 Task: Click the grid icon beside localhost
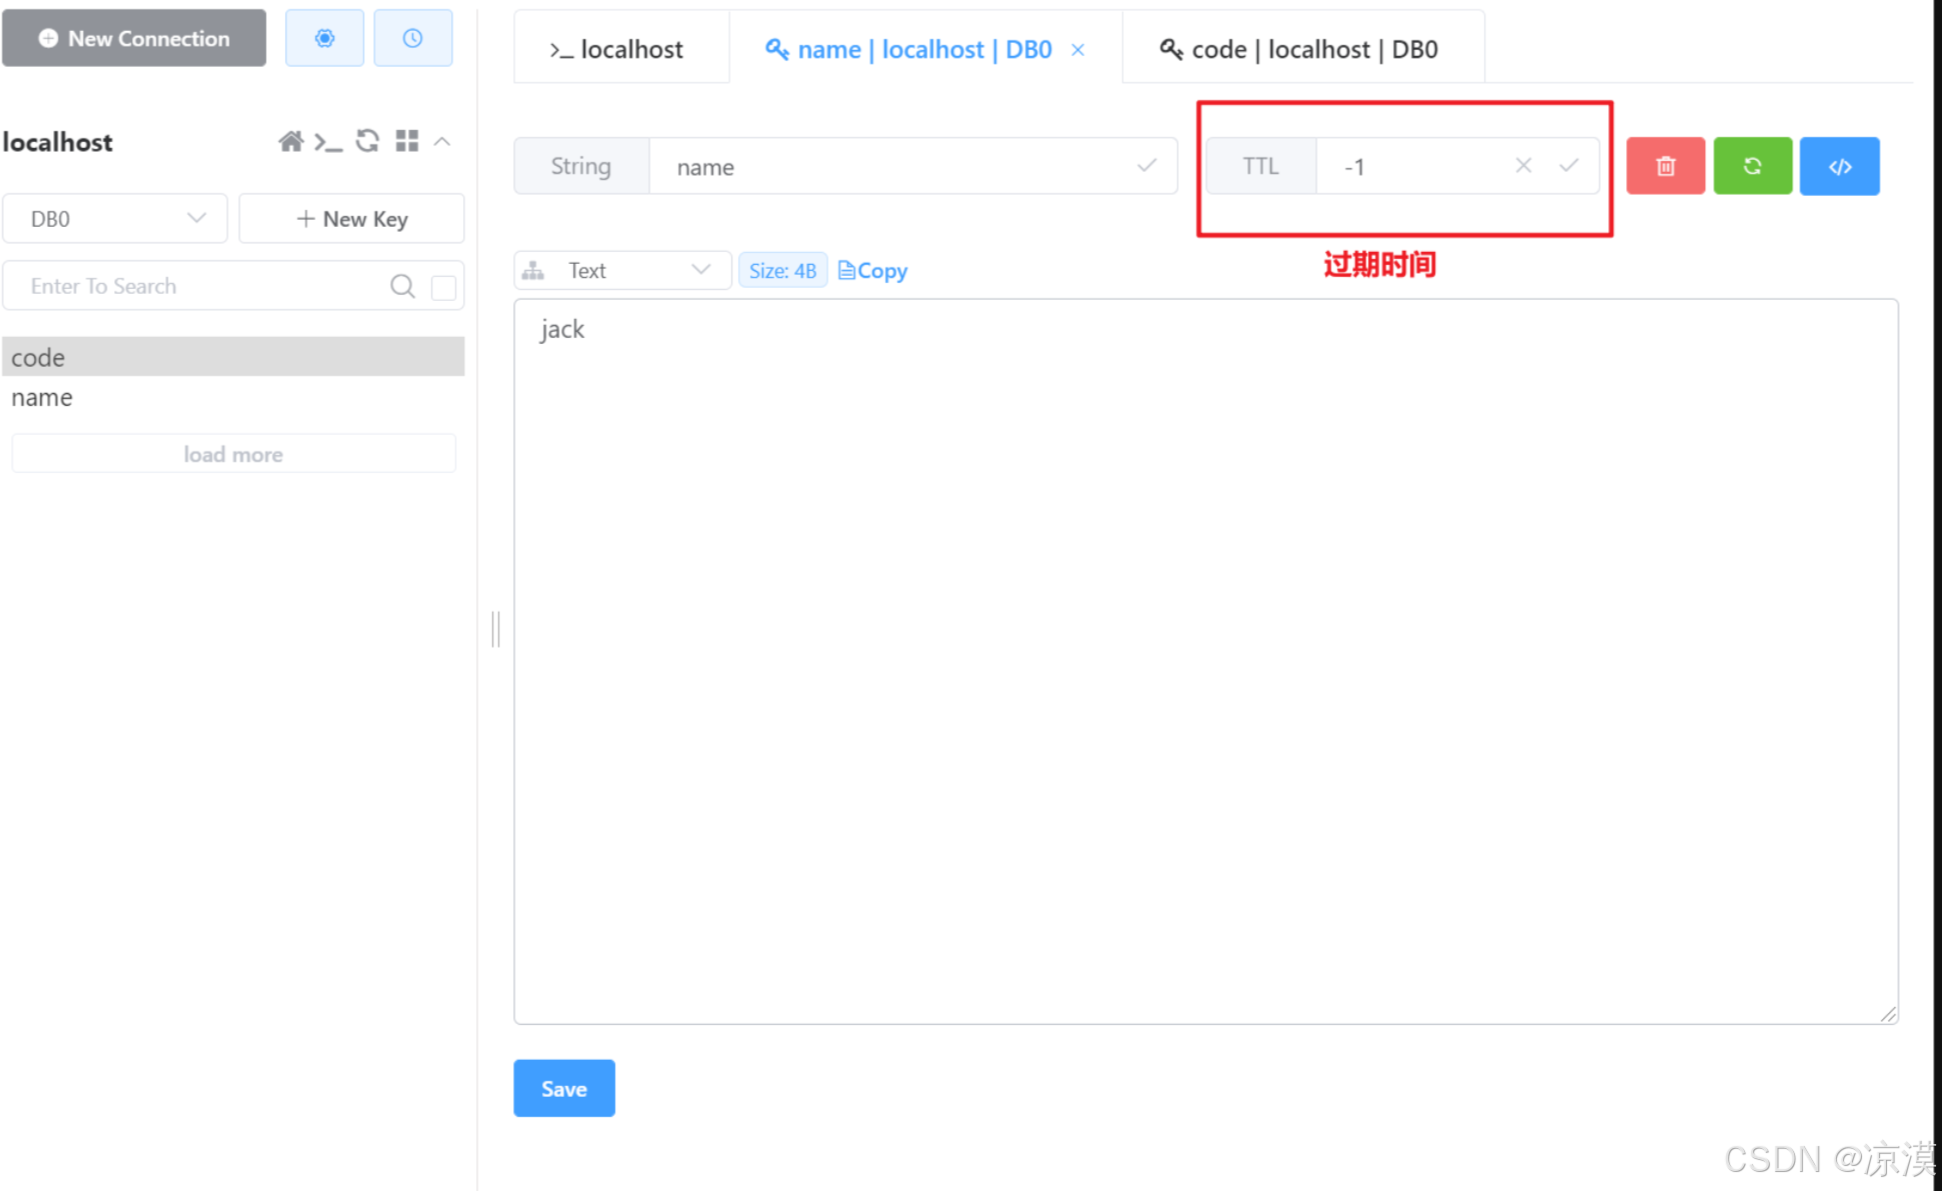406,141
